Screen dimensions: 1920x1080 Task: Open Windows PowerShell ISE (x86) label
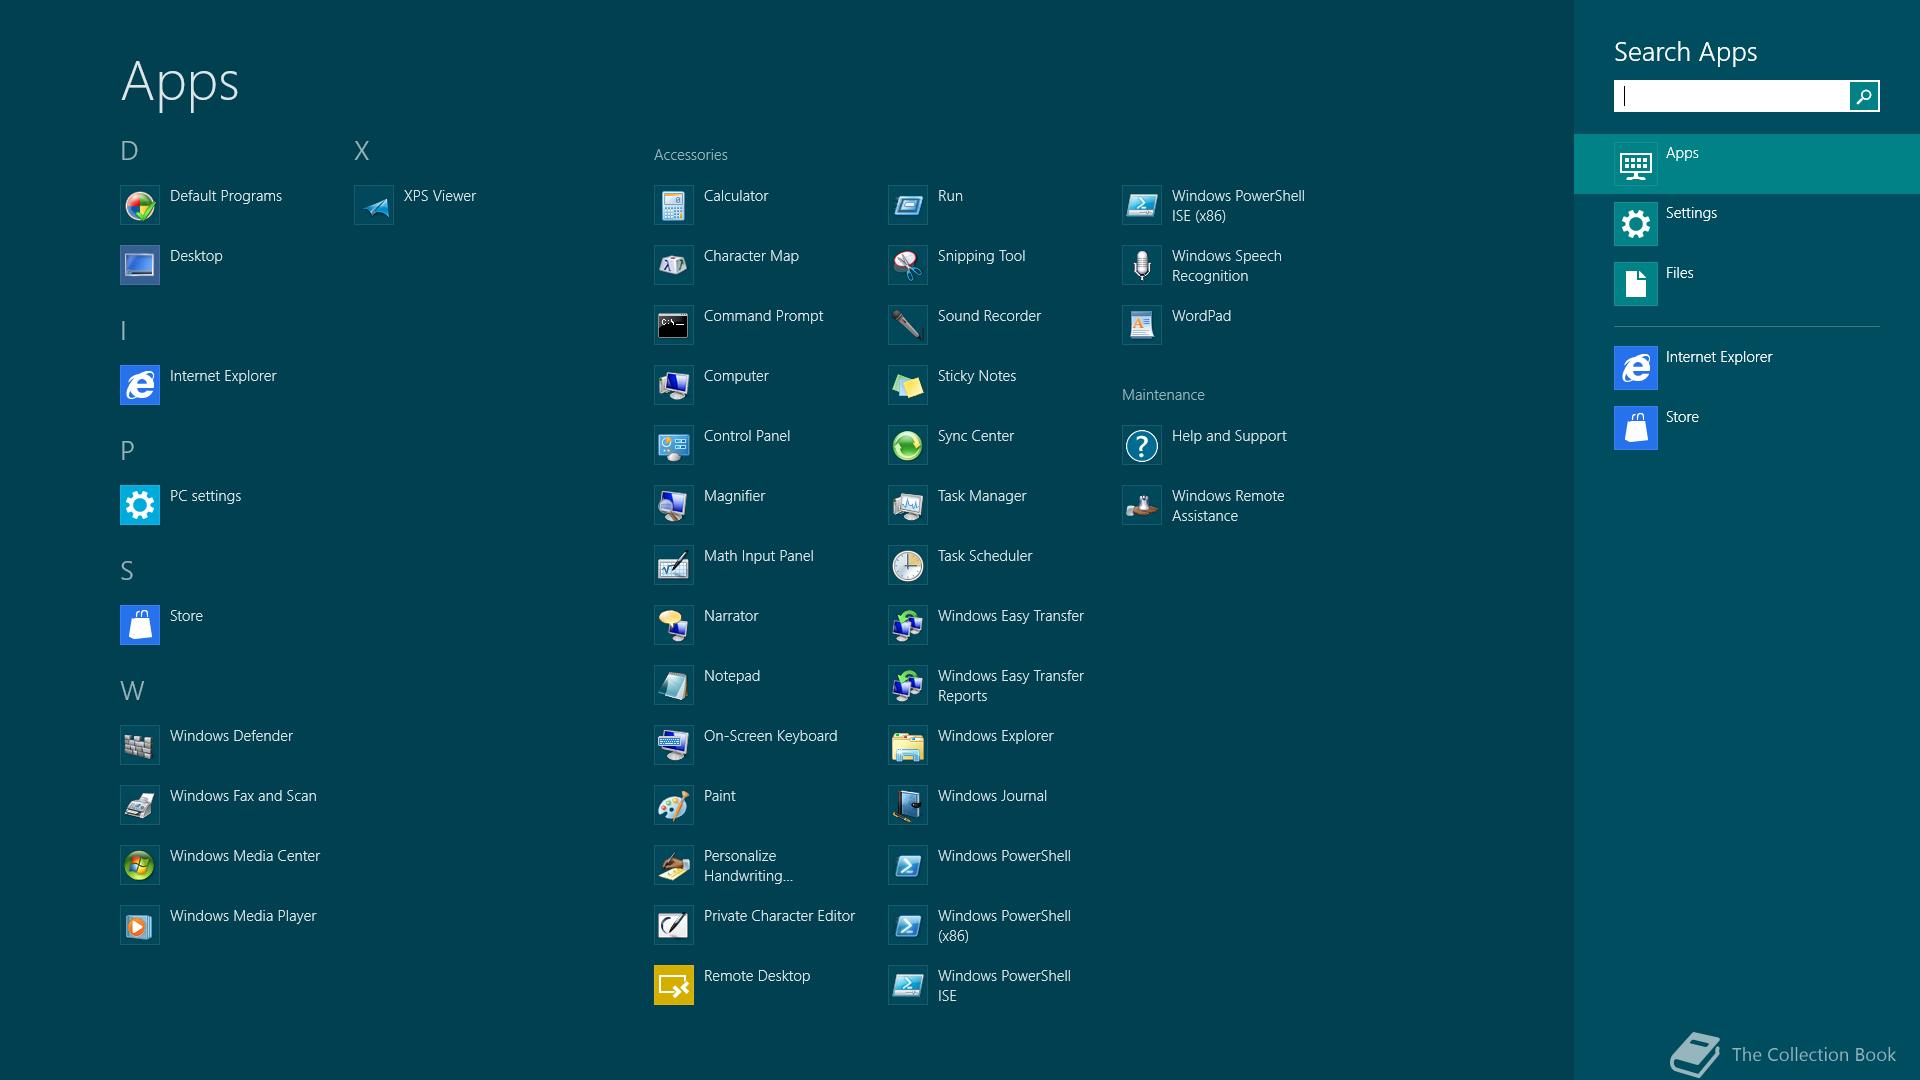(x=1238, y=206)
